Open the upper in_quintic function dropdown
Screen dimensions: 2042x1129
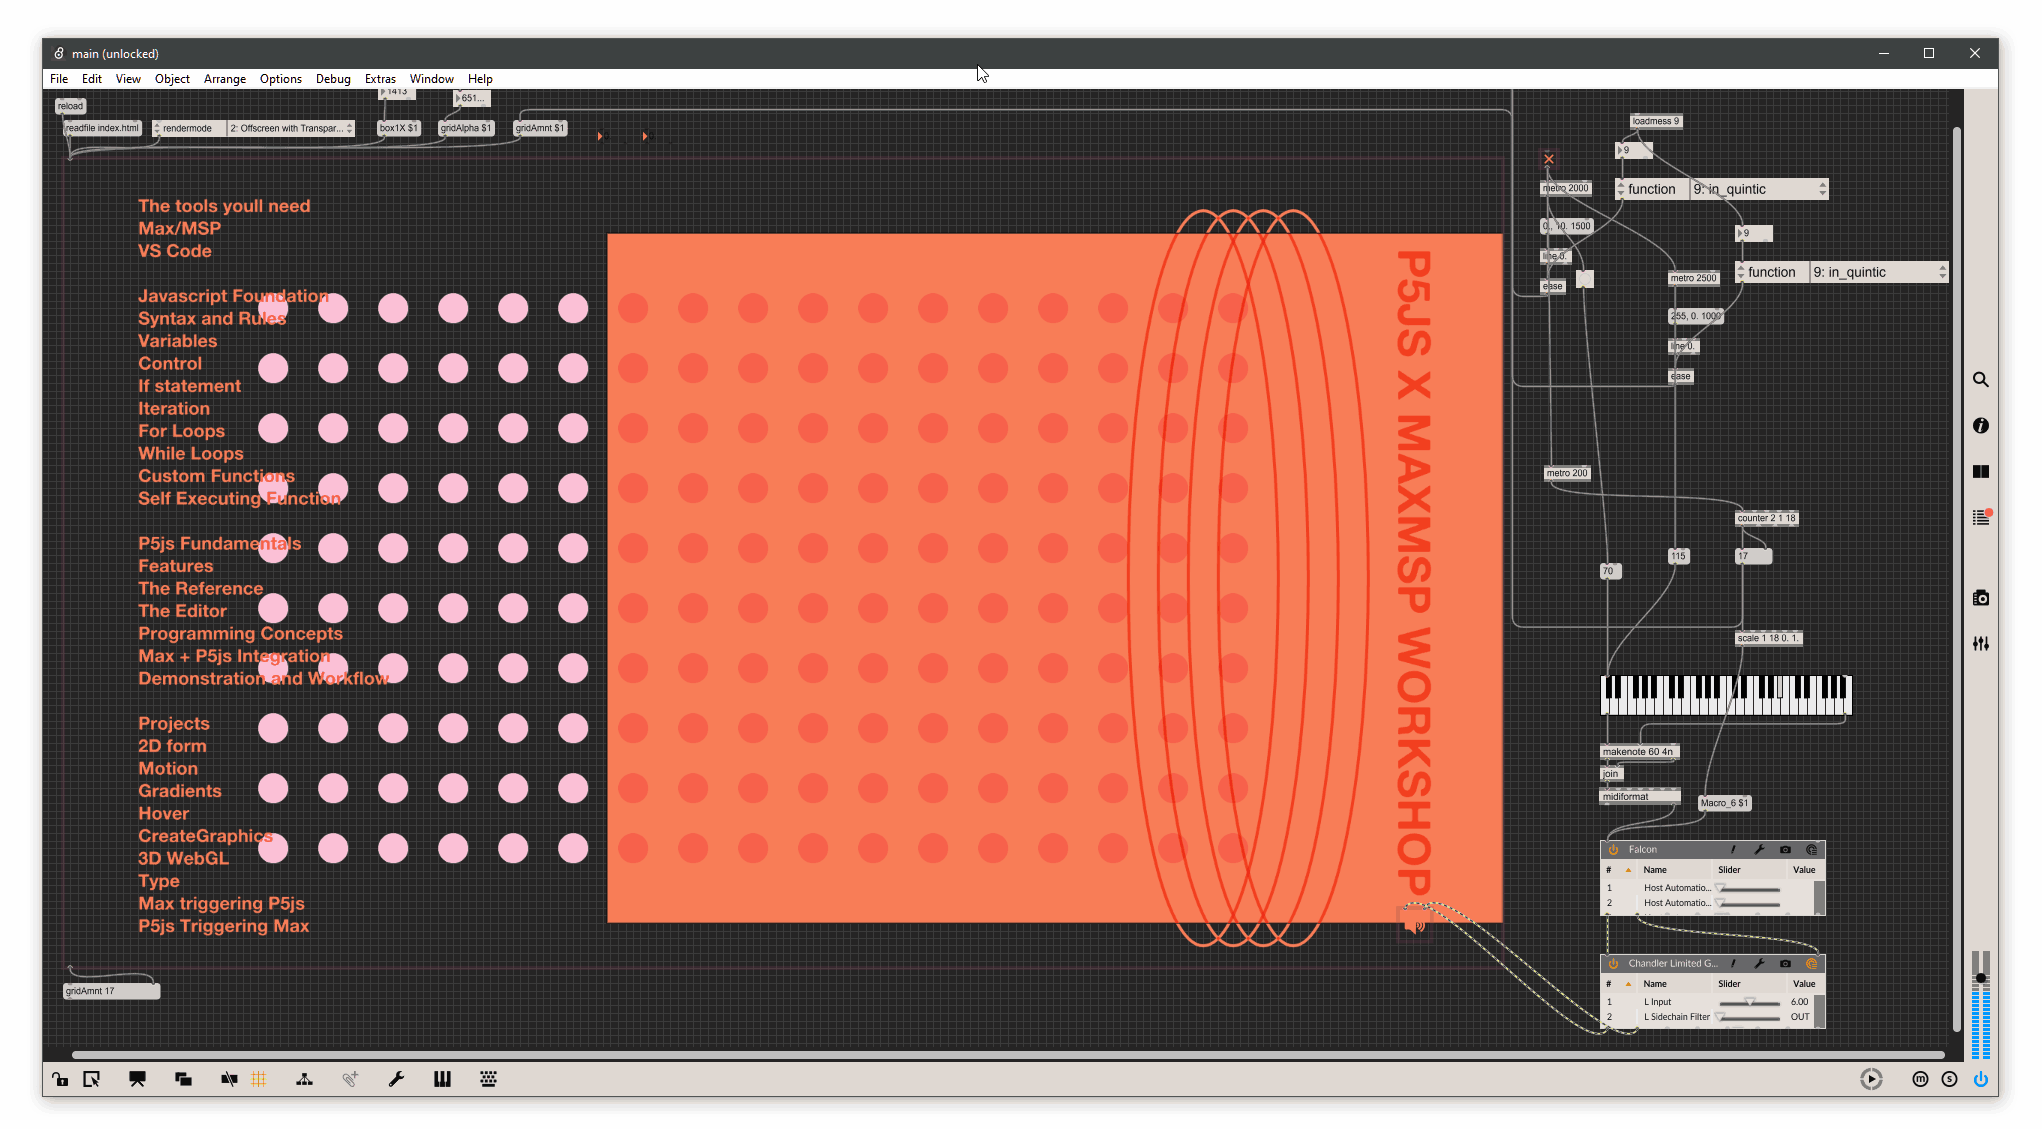(1757, 189)
